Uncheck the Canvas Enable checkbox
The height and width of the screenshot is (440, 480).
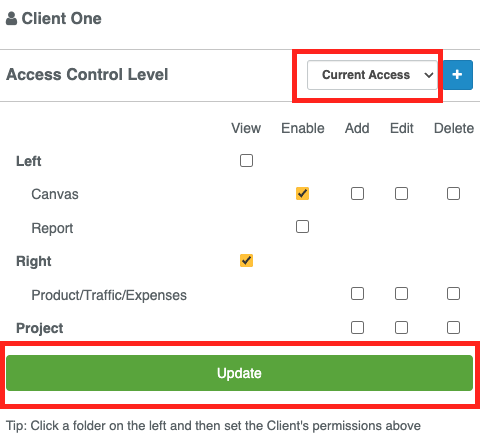302,194
